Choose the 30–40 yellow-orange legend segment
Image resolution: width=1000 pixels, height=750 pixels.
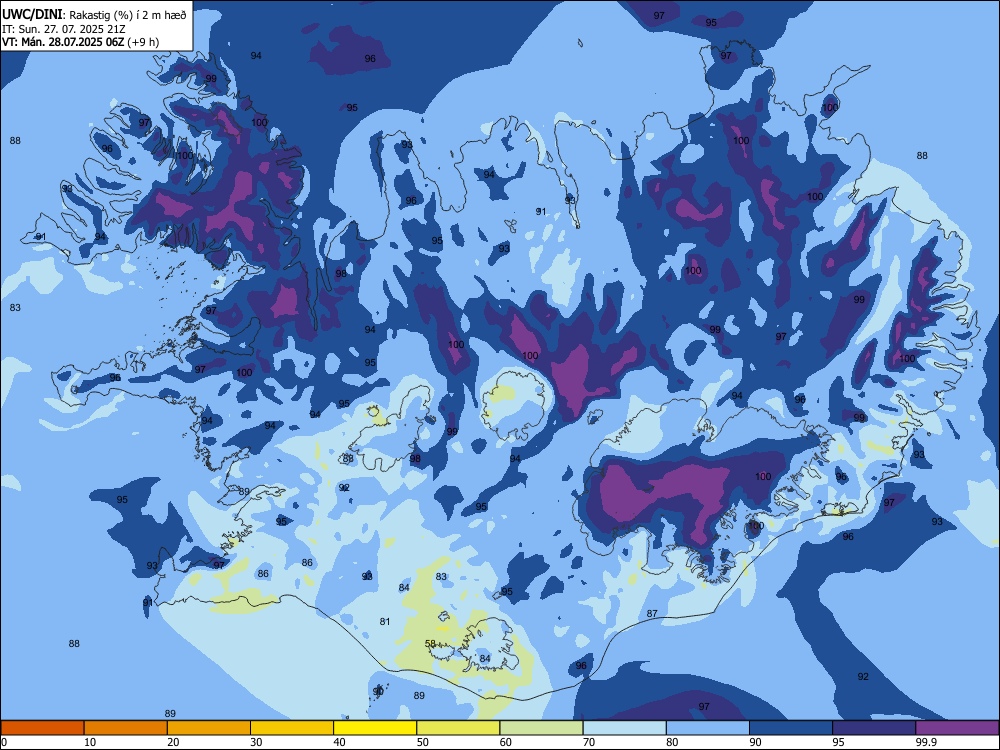[x=292, y=728]
